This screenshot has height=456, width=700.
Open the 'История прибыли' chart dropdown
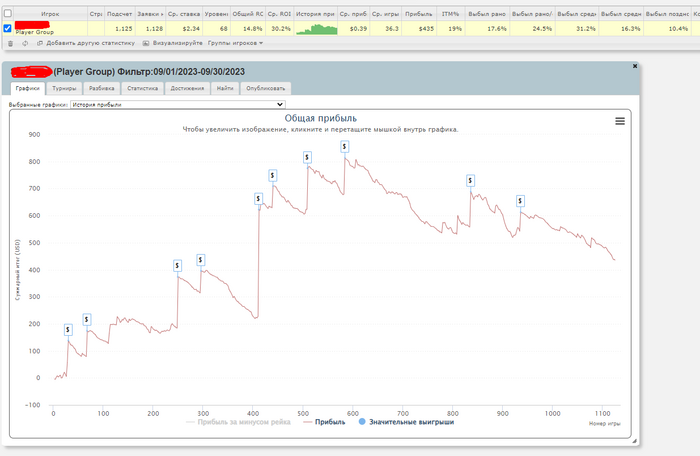(178, 105)
